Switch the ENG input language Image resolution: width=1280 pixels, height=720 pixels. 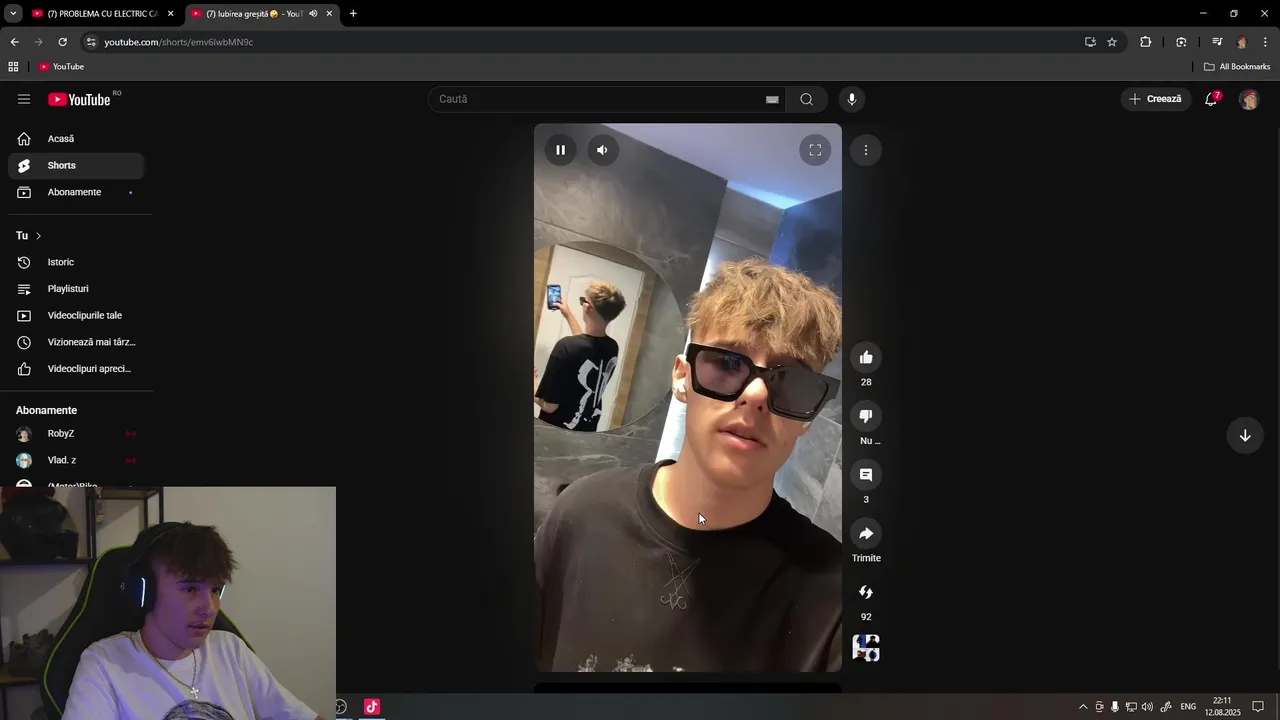tap(1188, 707)
